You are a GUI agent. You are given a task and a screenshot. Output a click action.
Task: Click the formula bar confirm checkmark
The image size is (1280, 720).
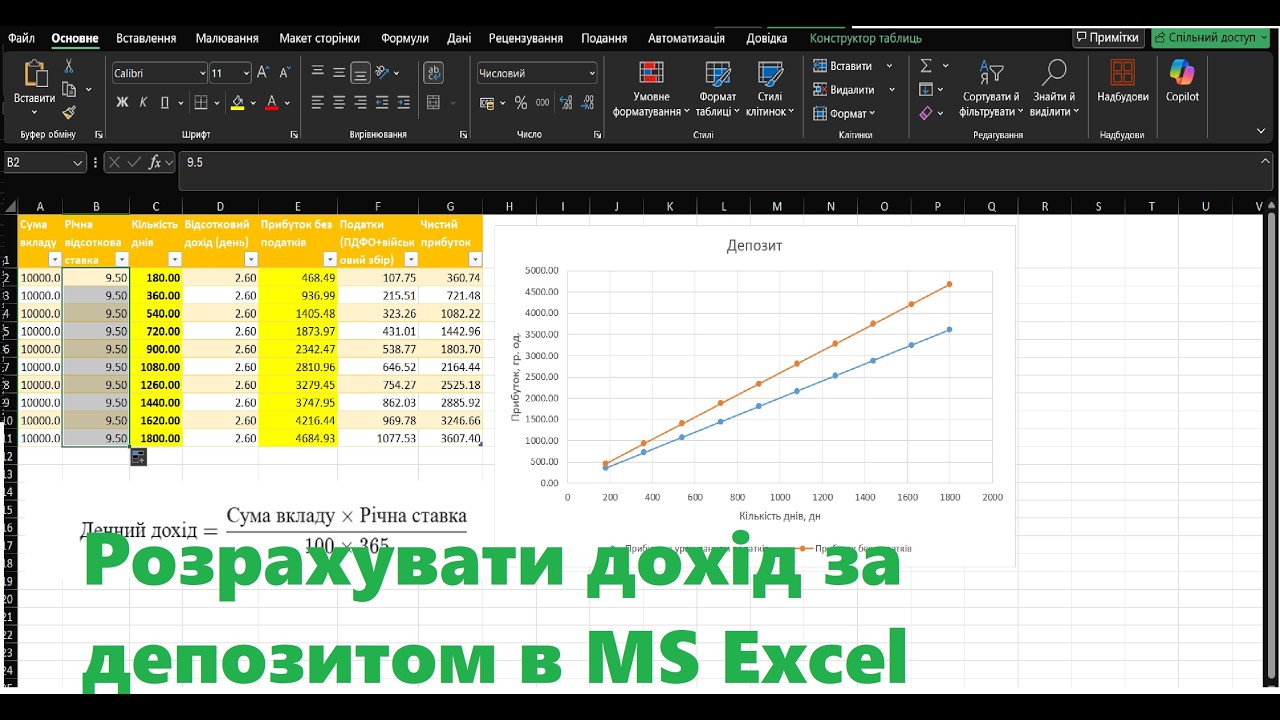point(135,162)
